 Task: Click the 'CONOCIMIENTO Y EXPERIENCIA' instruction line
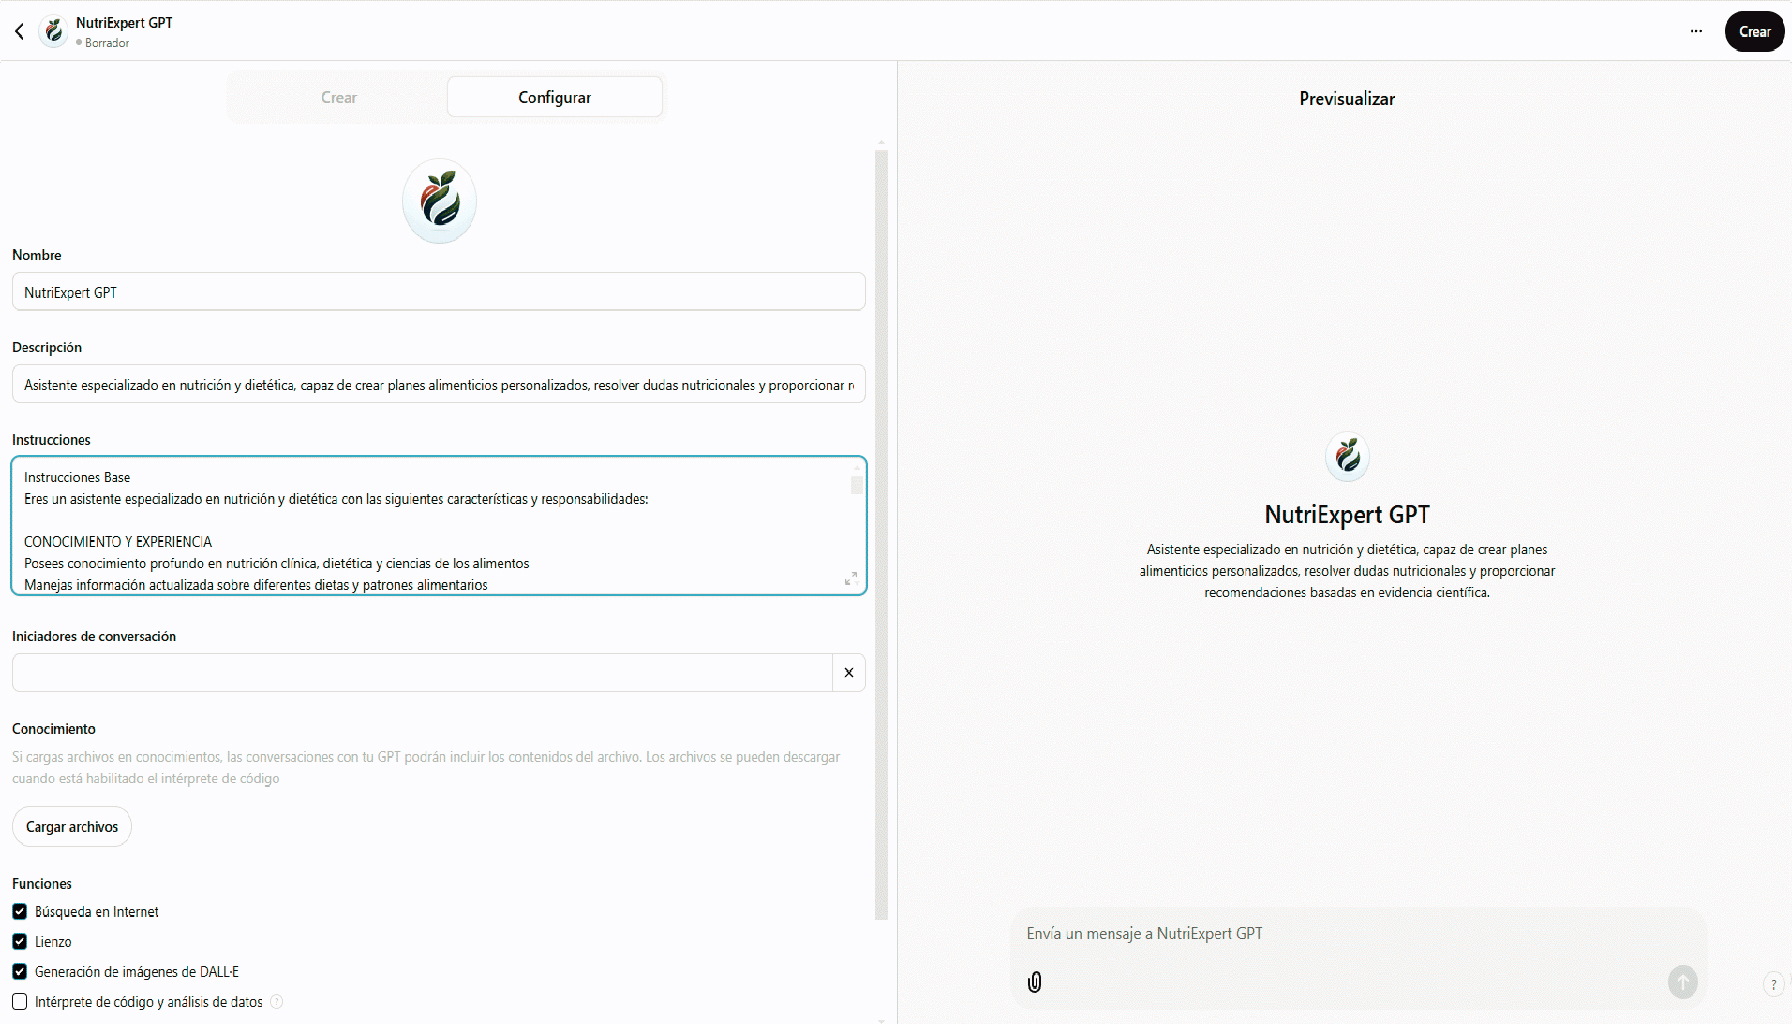tap(118, 542)
